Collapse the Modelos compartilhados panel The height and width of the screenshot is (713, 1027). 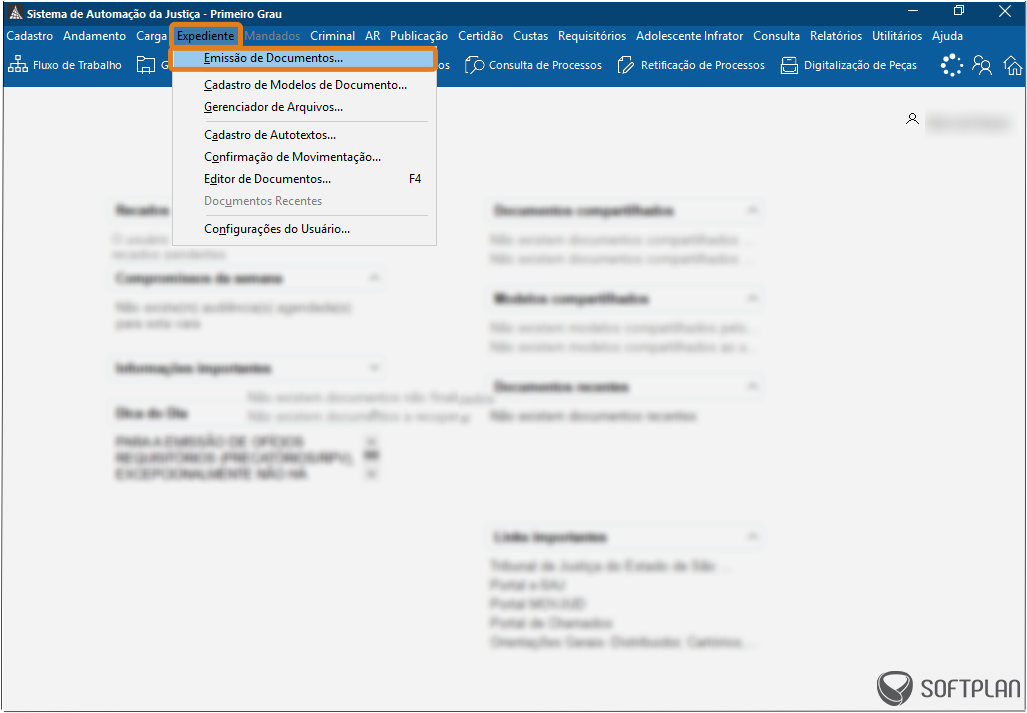(753, 299)
